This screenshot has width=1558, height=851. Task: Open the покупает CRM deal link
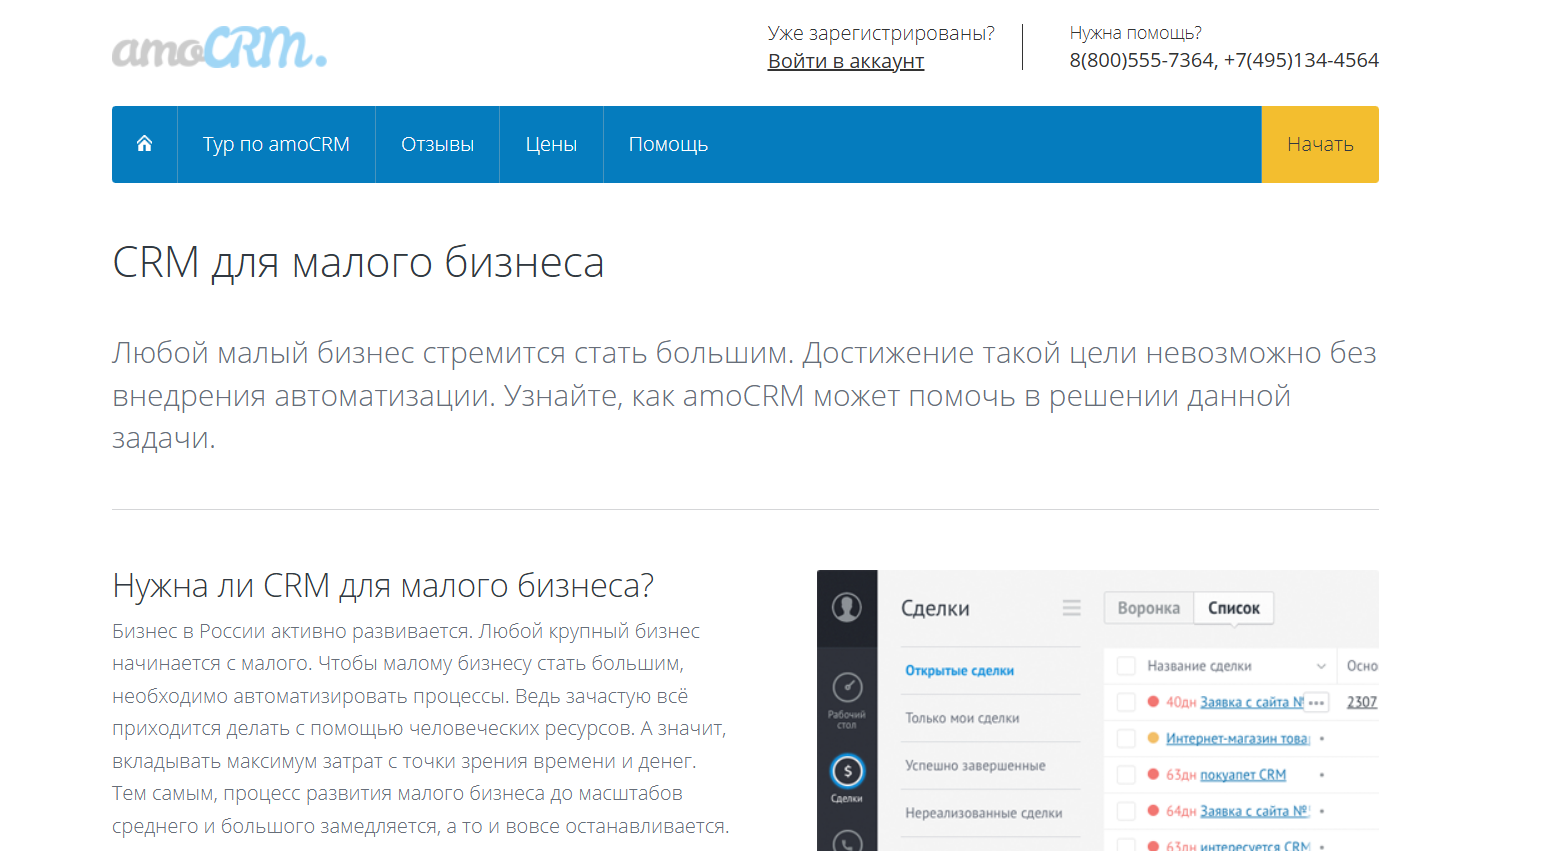point(1243,775)
